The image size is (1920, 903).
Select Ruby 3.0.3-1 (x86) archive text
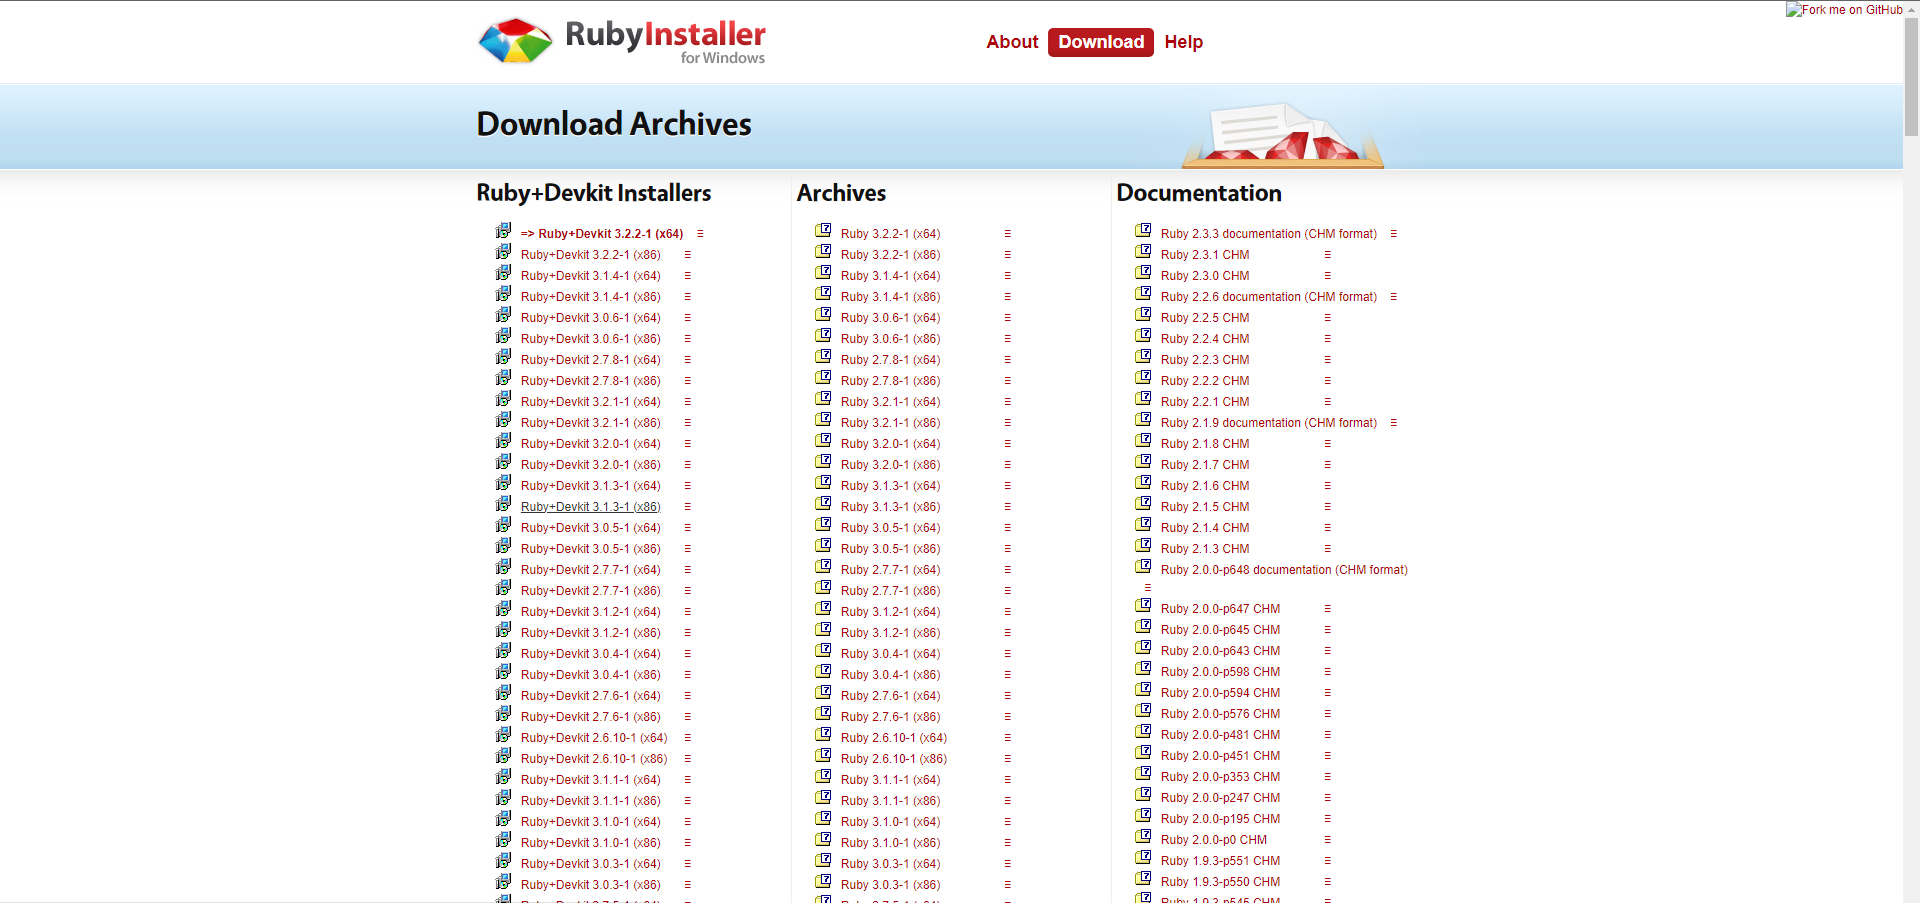click(x=890, y=885)
